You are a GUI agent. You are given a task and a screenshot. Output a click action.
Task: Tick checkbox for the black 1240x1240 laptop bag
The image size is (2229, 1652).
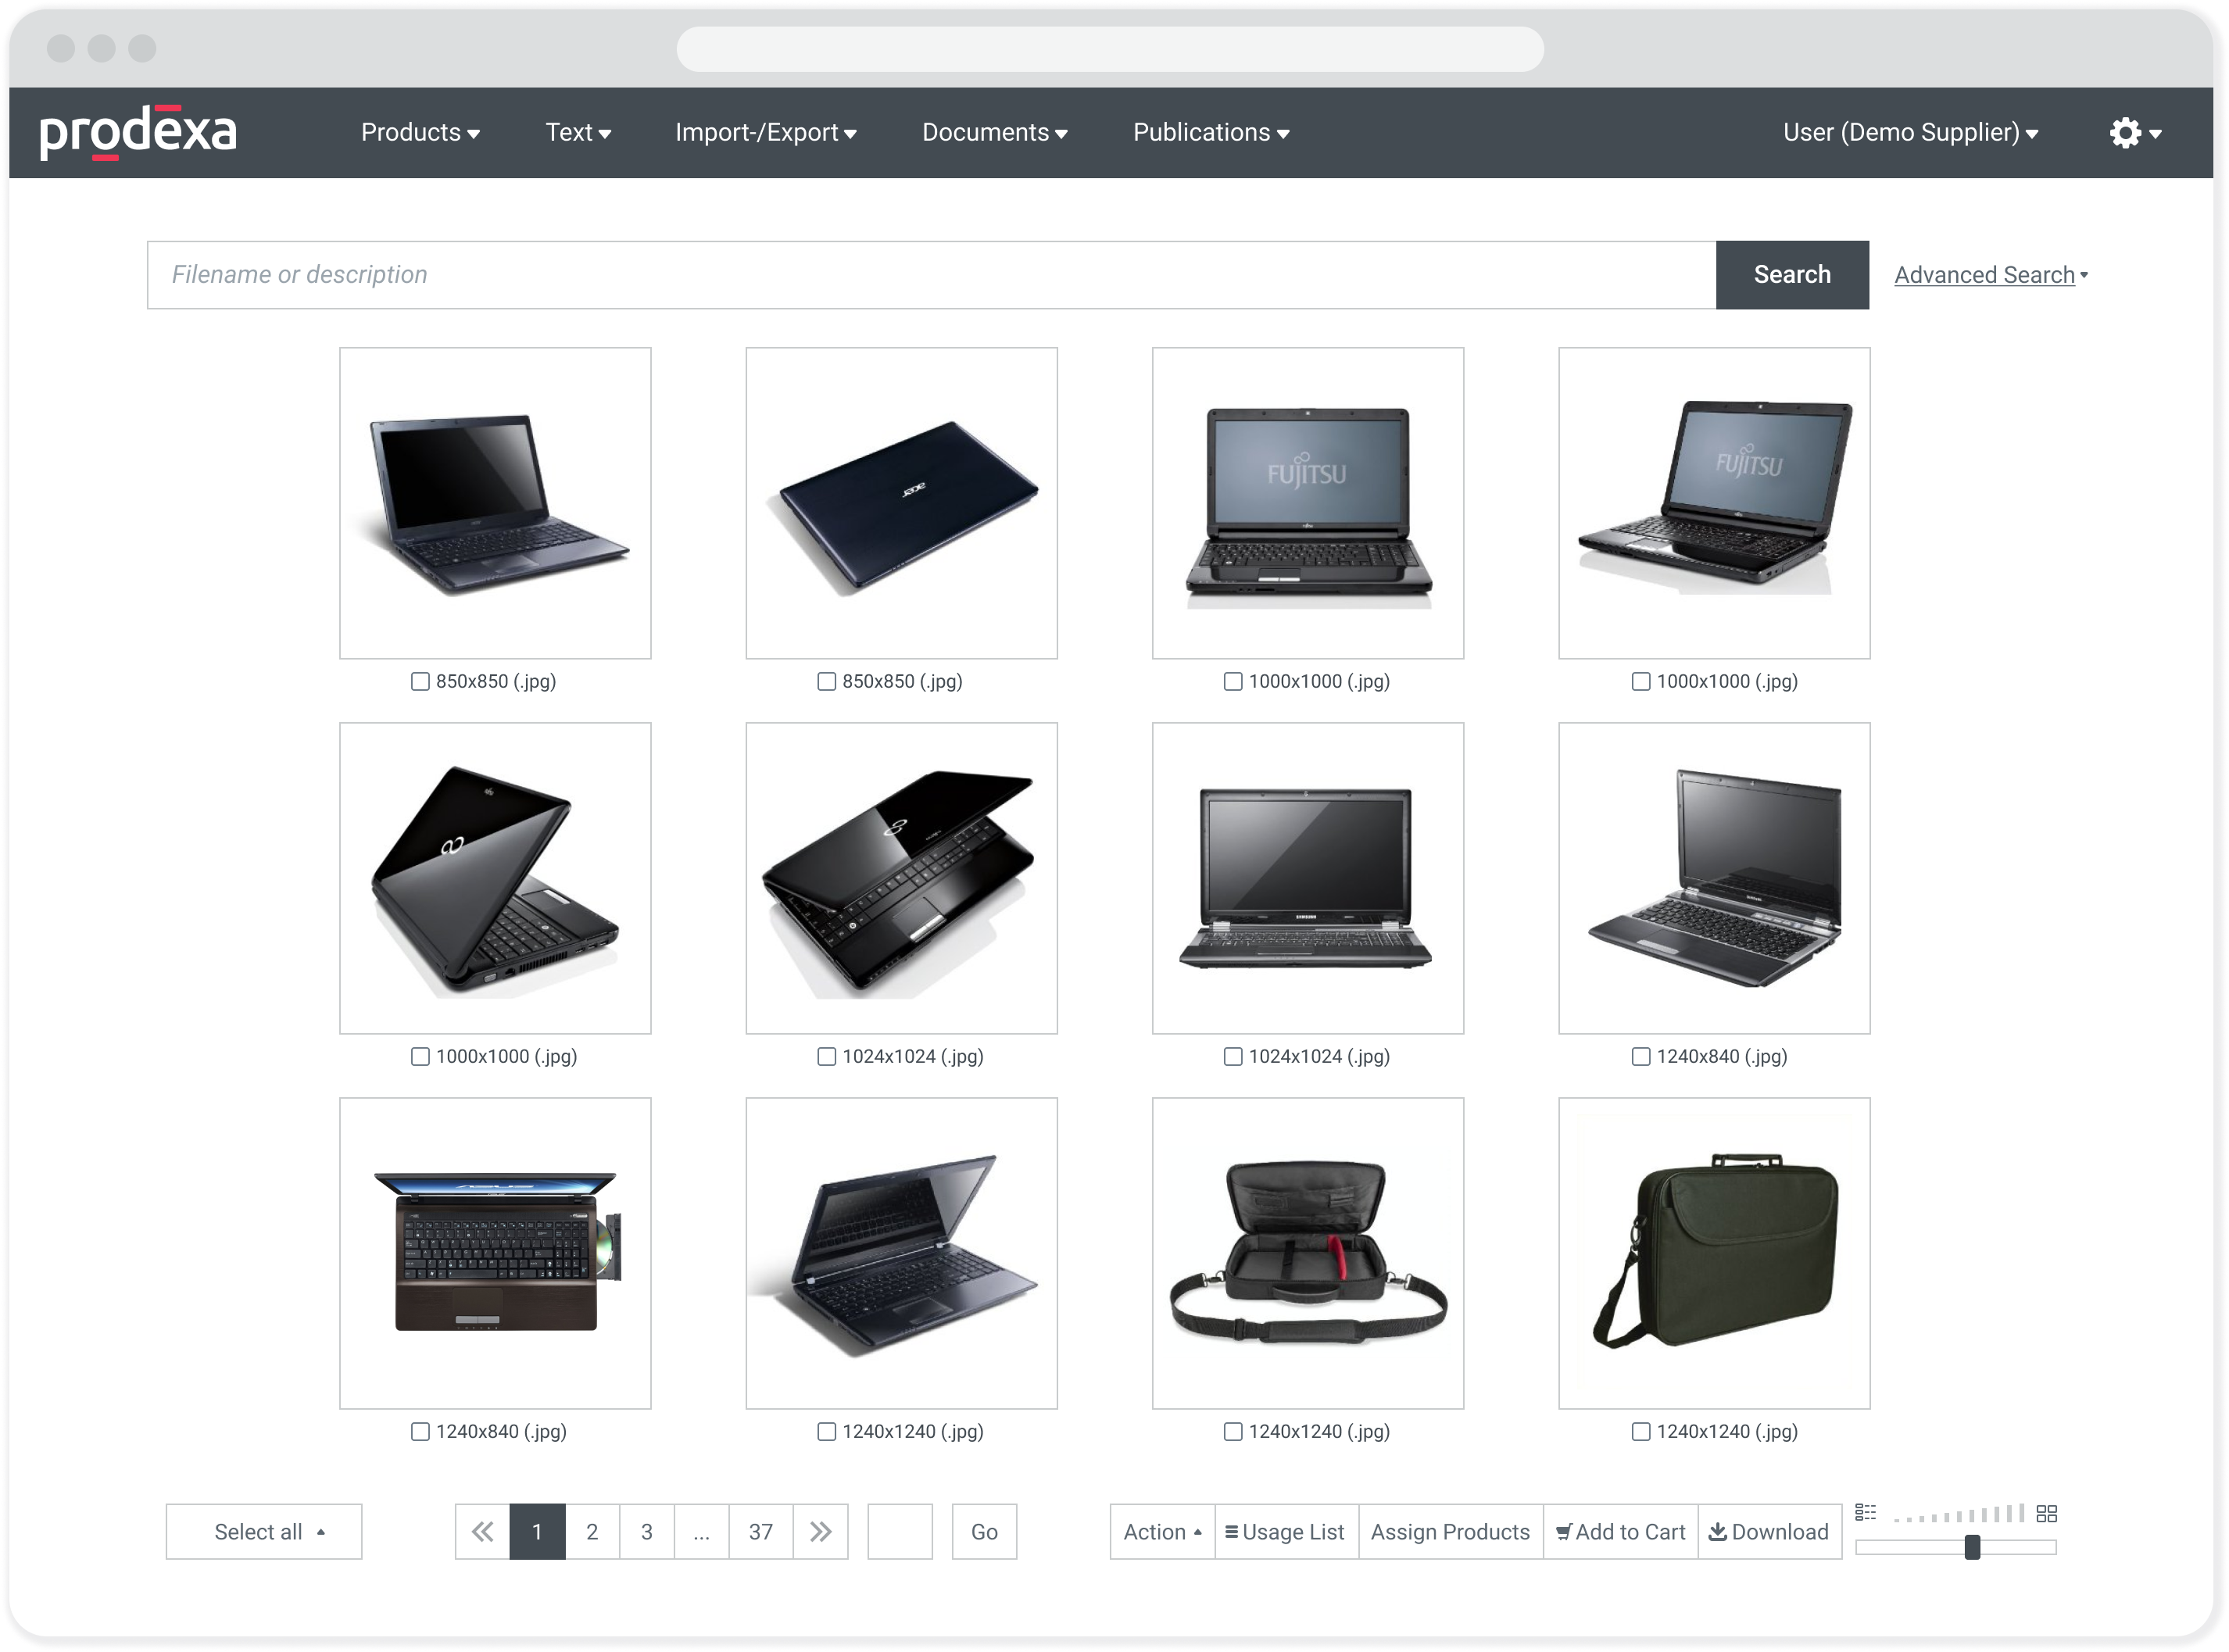point(1640,1431)
